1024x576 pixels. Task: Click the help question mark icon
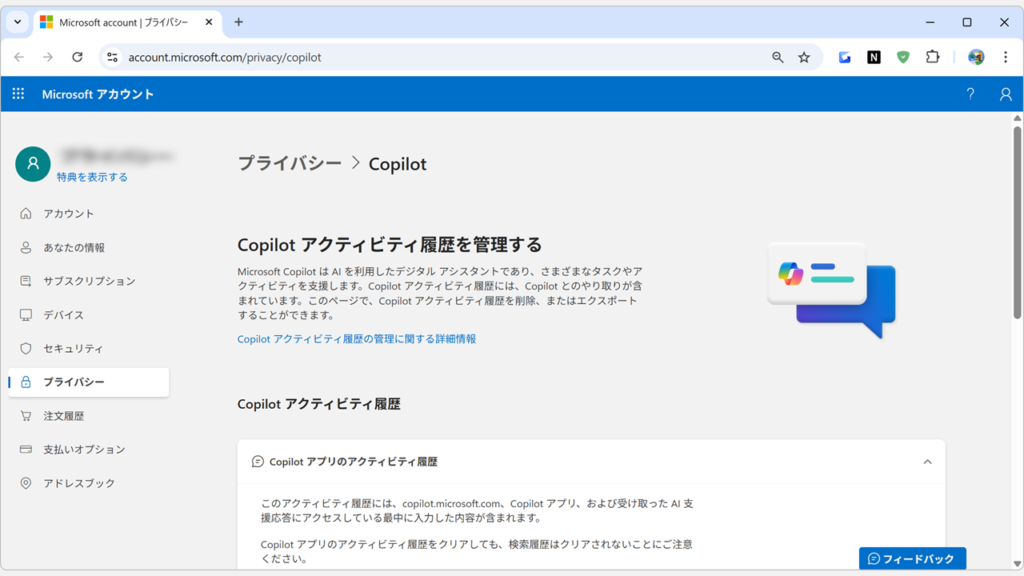[969, 94]
